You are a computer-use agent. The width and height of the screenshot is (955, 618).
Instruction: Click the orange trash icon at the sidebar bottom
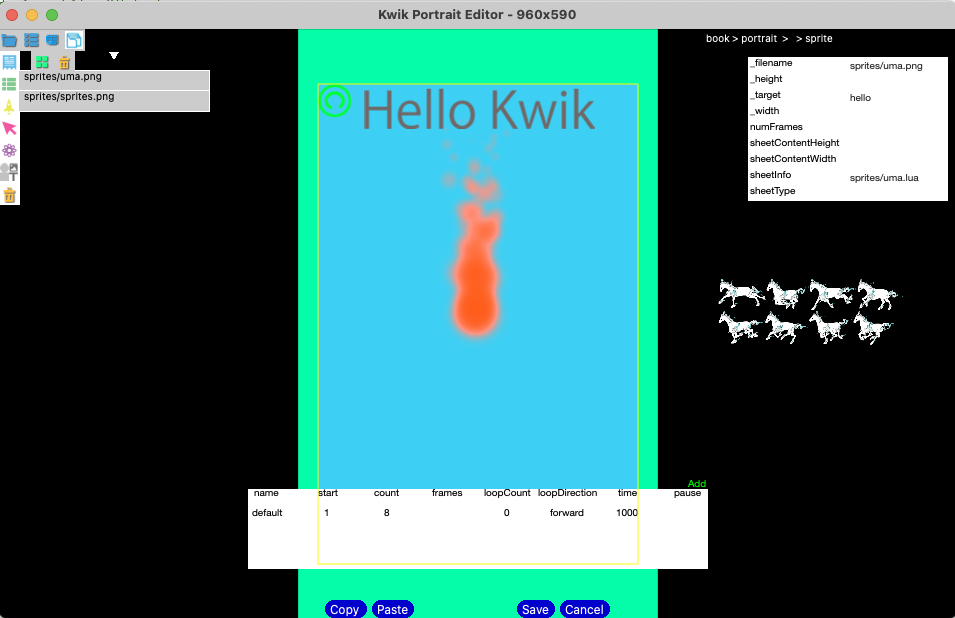click(9, 195)
